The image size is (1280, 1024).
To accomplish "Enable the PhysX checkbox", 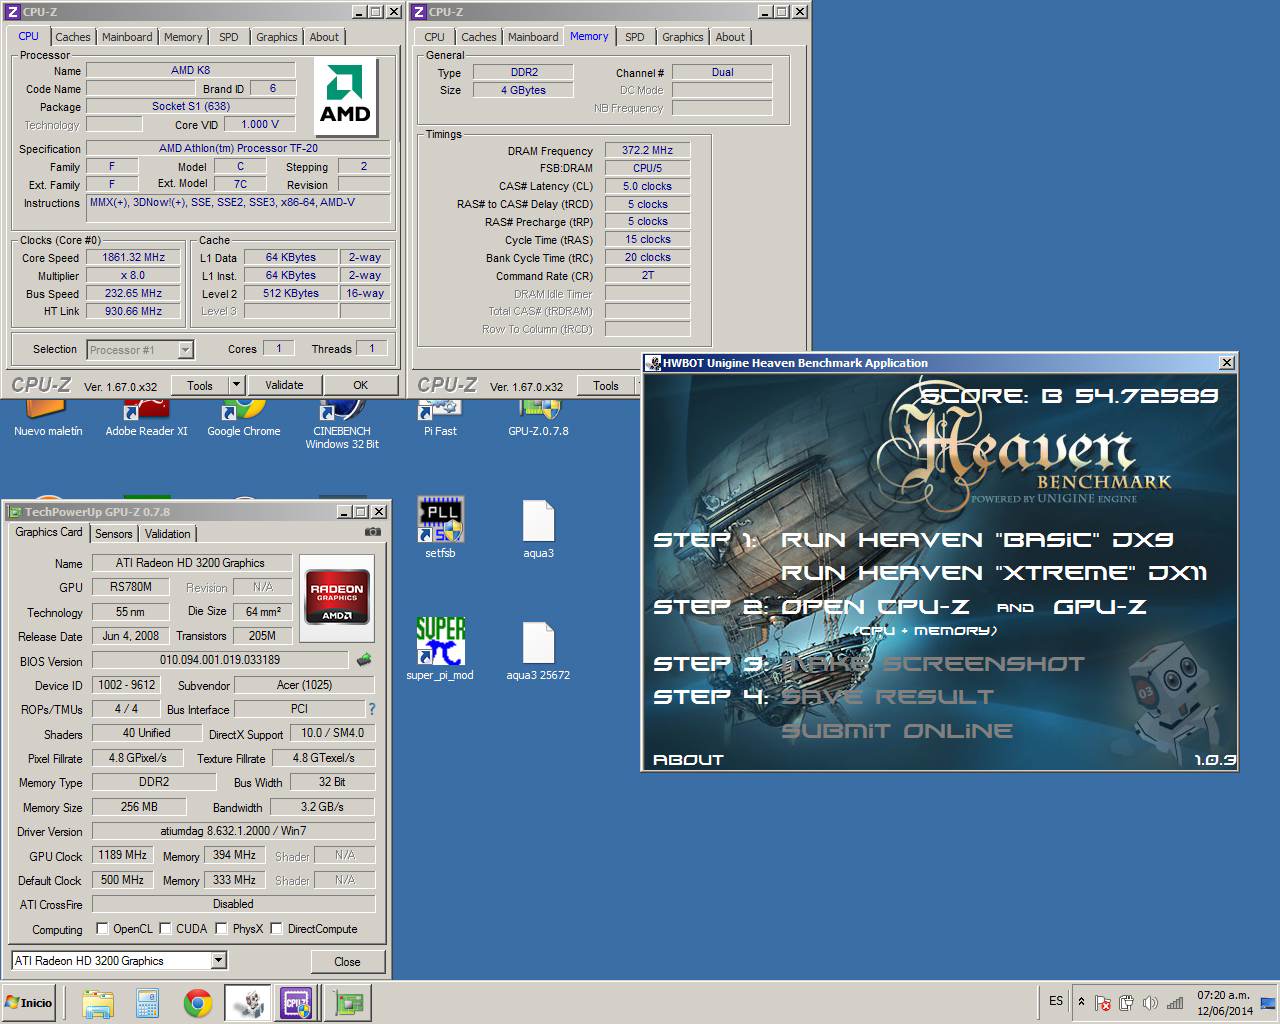I will click(221, 928).
